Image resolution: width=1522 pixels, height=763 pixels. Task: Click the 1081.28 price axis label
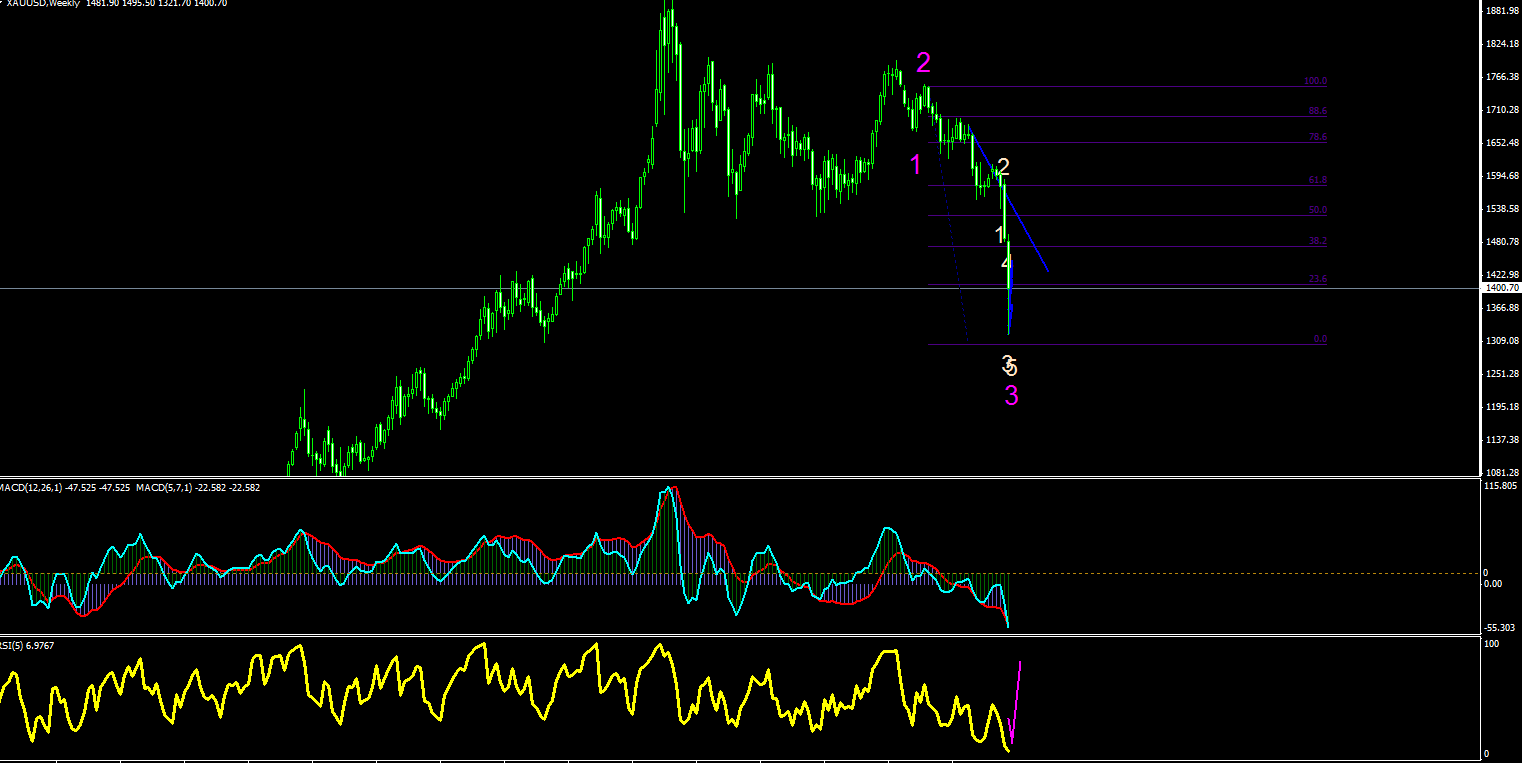tap(1503, 472)
